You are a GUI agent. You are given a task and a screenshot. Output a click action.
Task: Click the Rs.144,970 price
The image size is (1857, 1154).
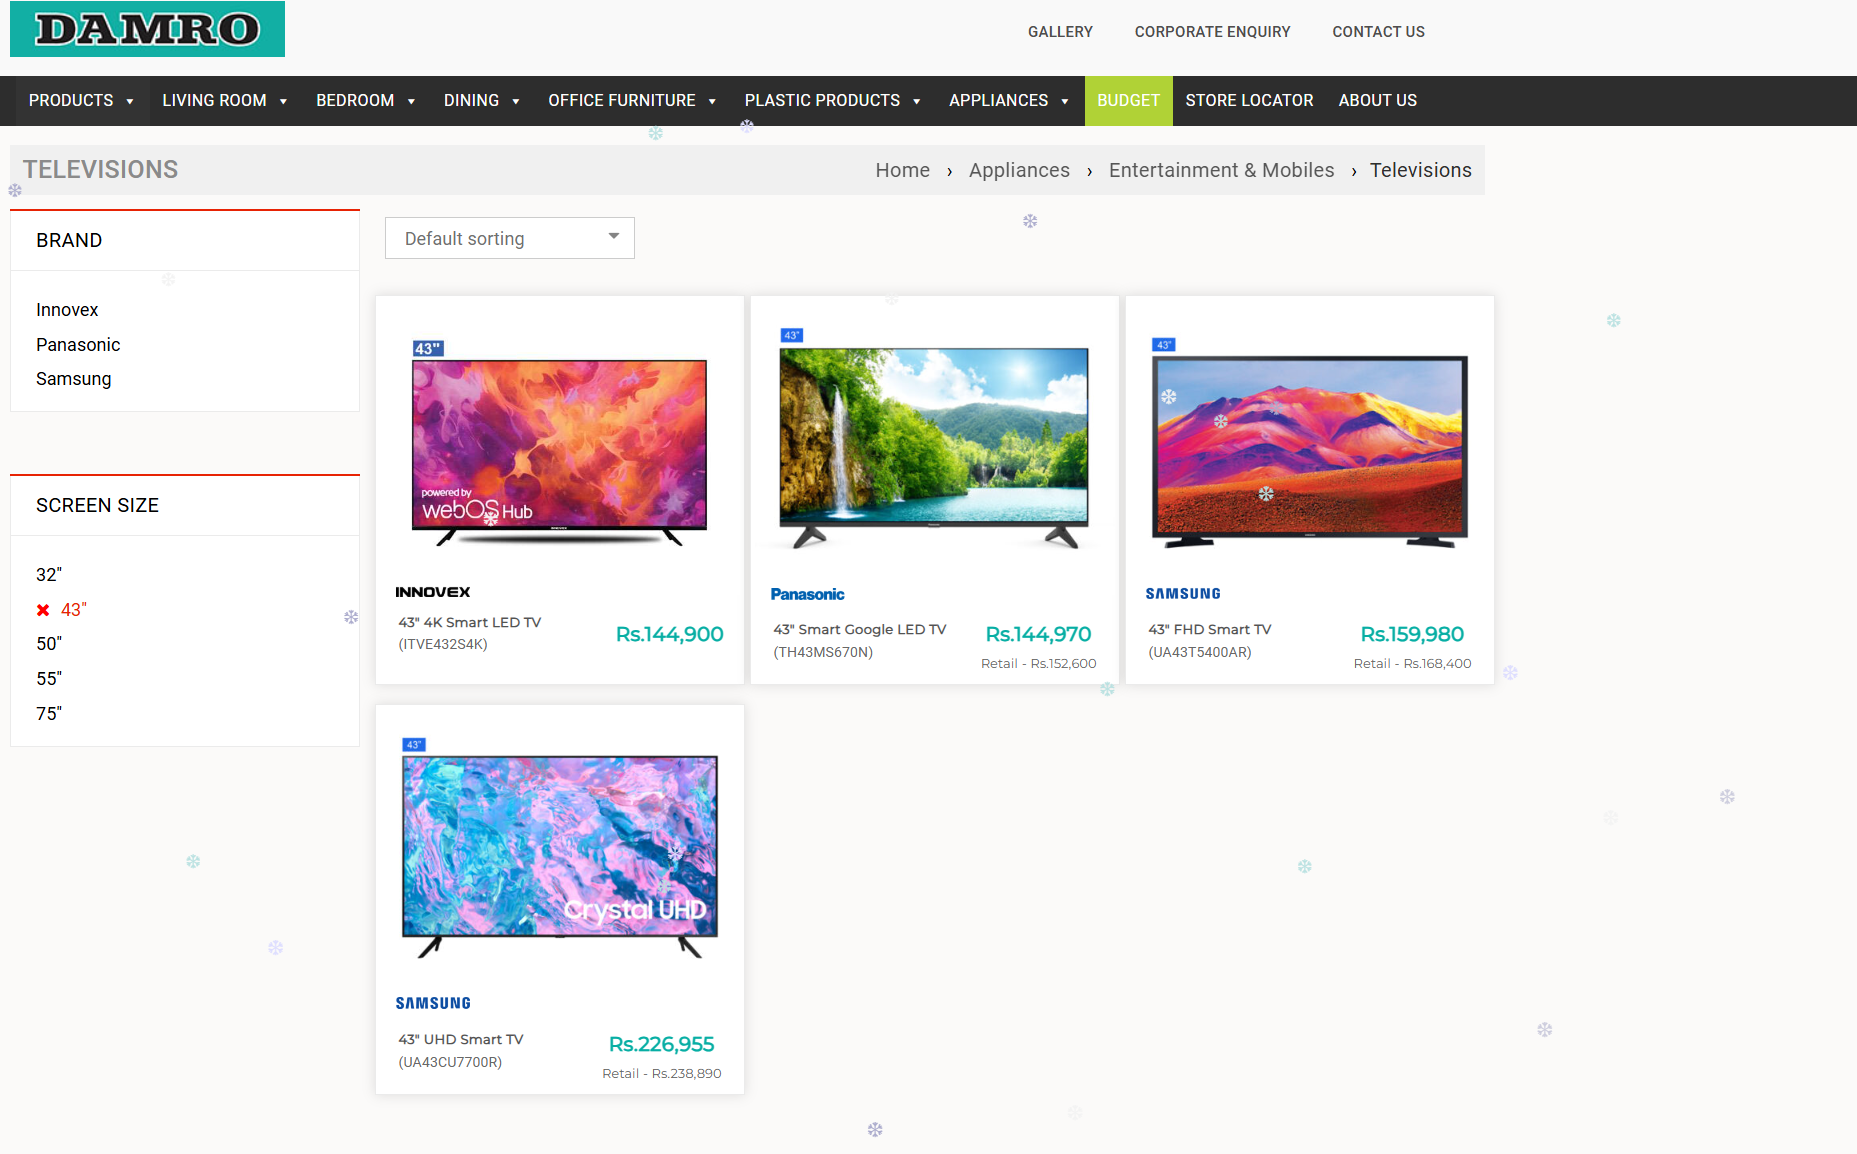pyautogui.click(x=1039, y=634)
